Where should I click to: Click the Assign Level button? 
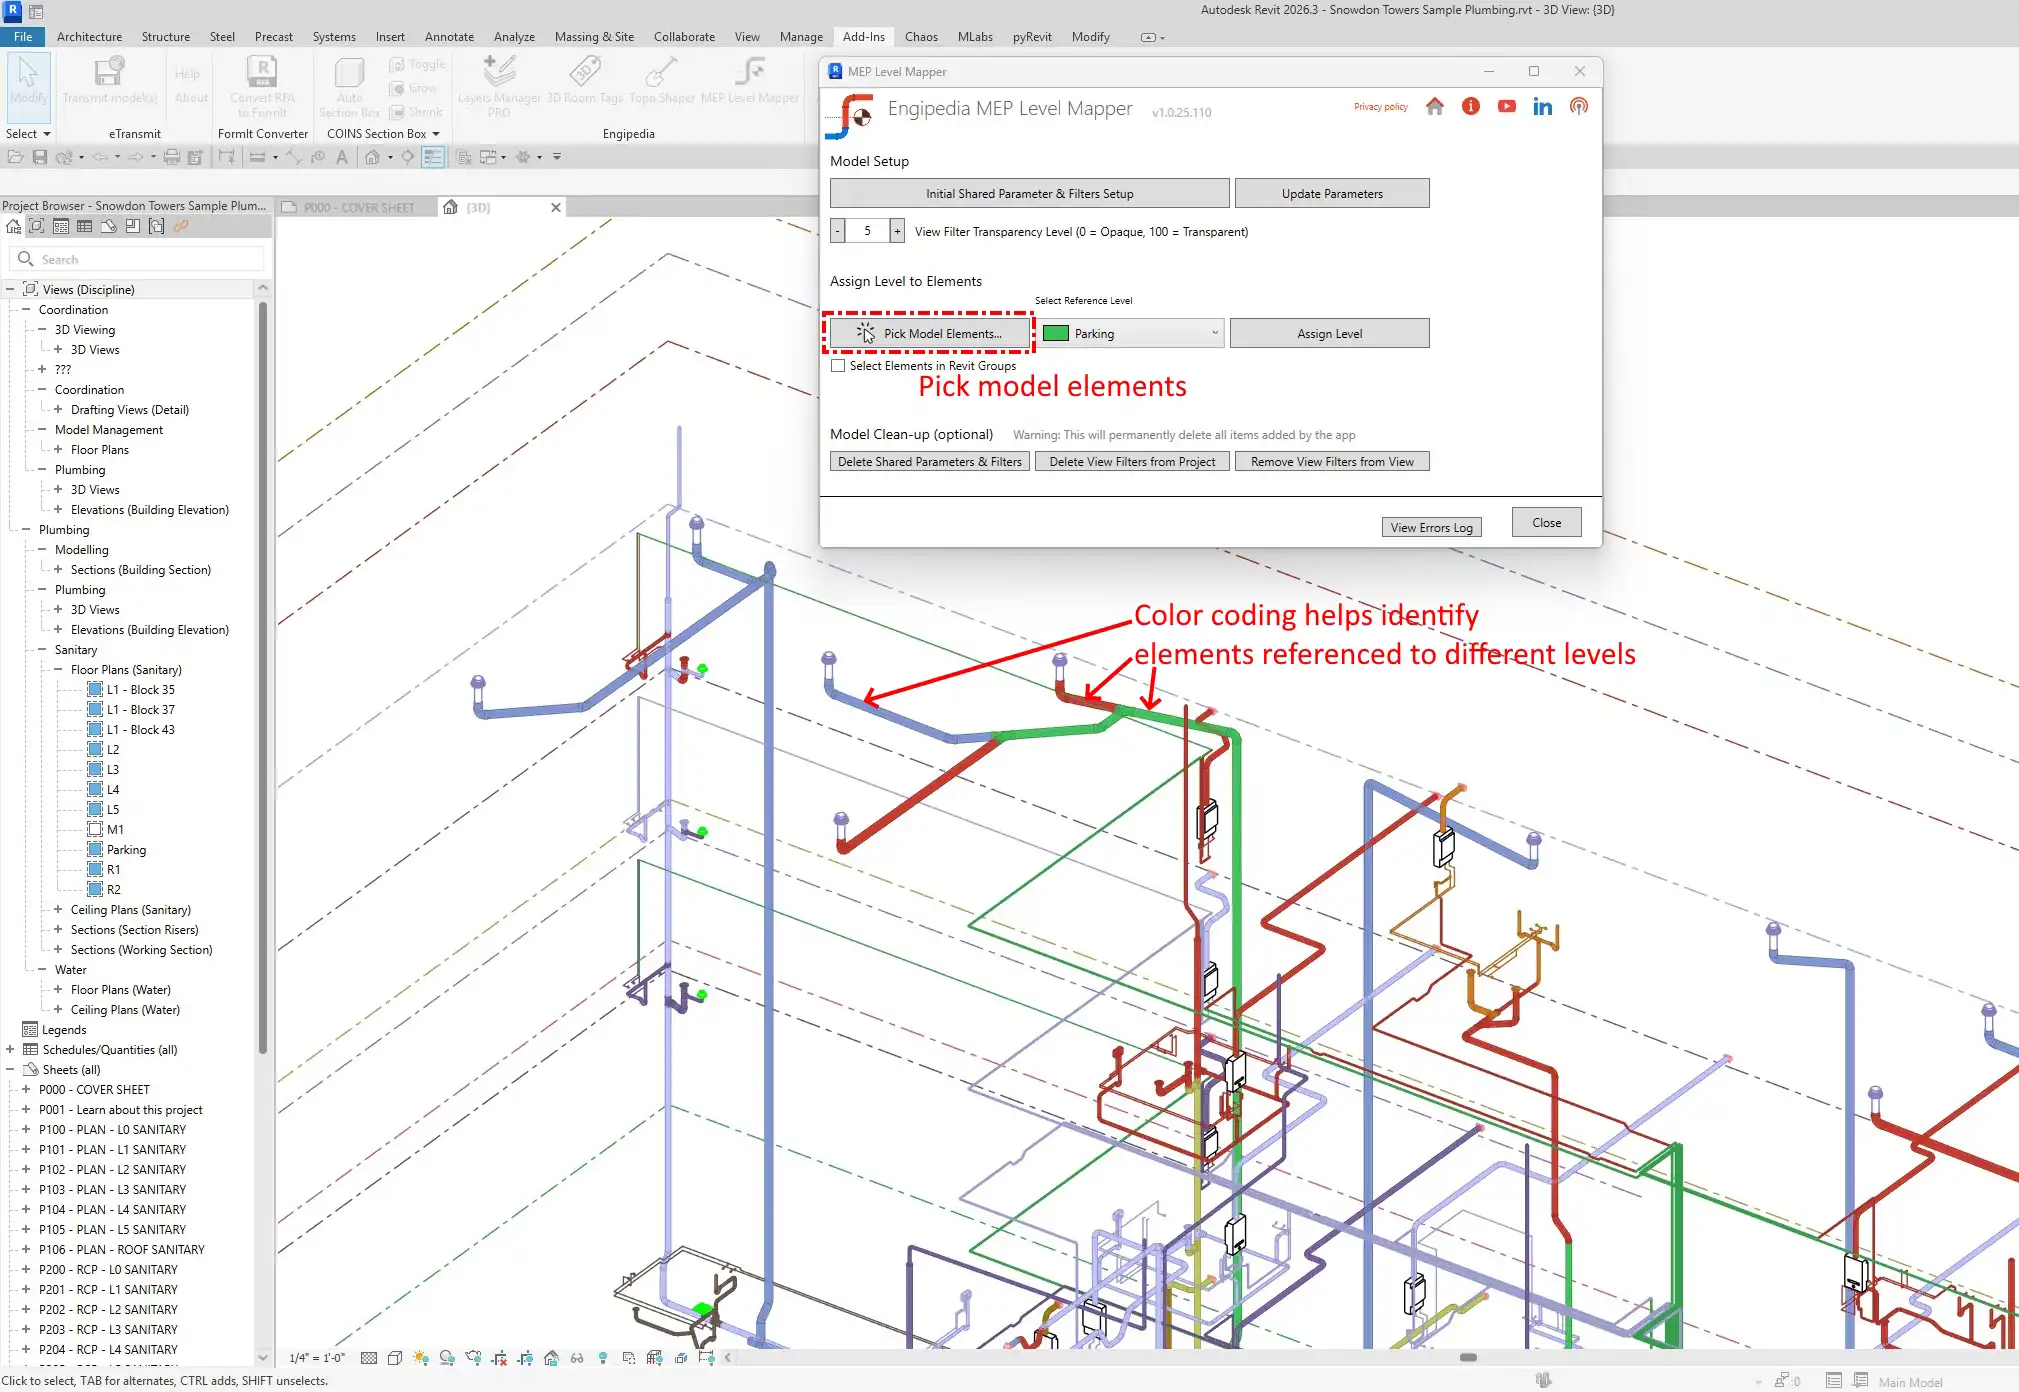click(x=1329, y=334)
